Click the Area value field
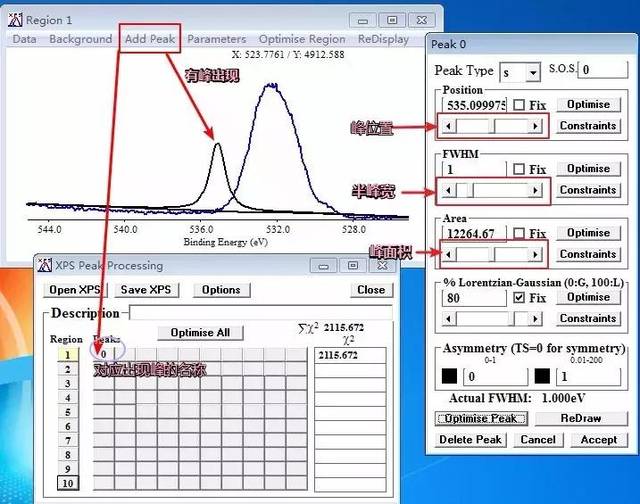 point(475,233)
